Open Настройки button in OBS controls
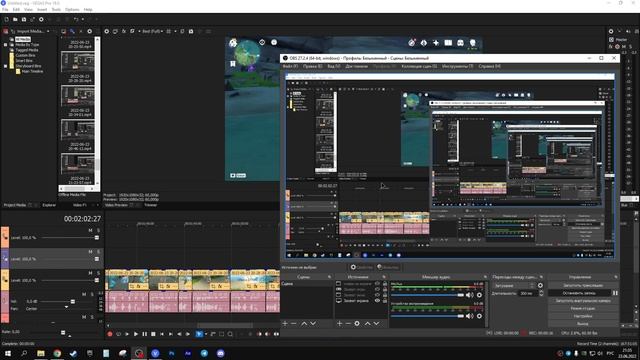This screenshot has width=640, height=360. pyautogui.click(x=583, y=316)
